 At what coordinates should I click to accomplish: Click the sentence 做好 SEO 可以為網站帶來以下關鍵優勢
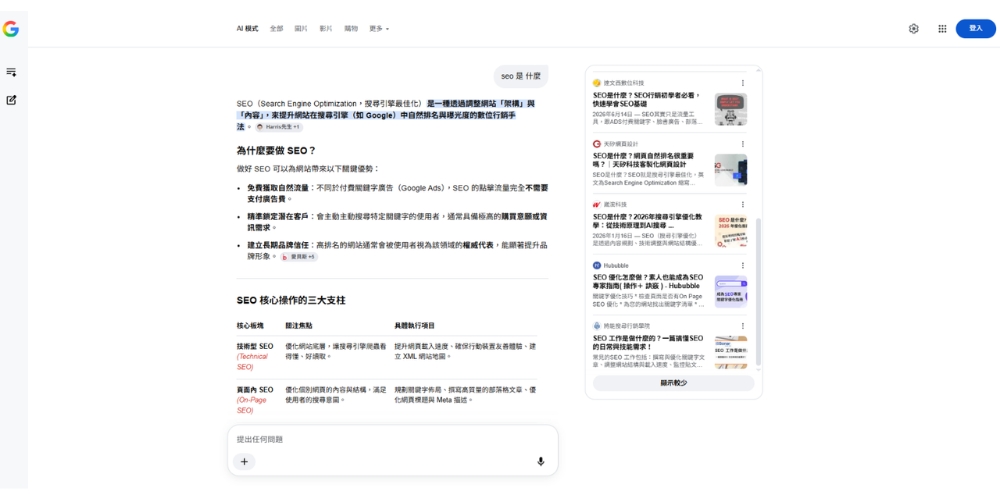[x=307, y=169]
